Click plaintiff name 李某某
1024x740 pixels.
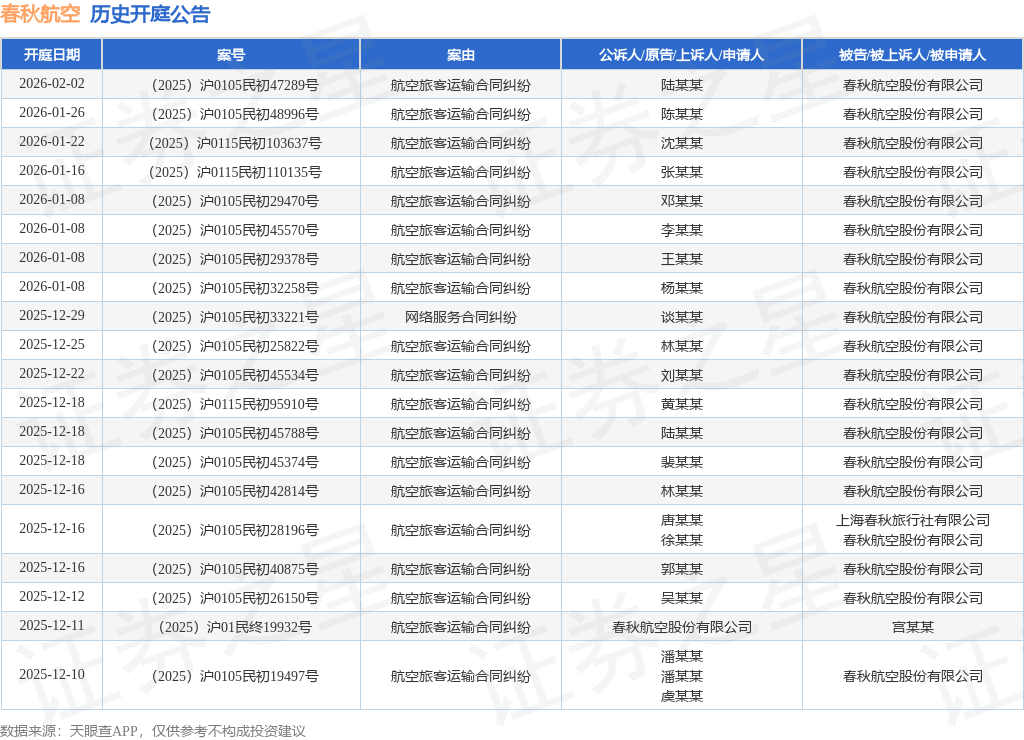[x=681, y=230]
